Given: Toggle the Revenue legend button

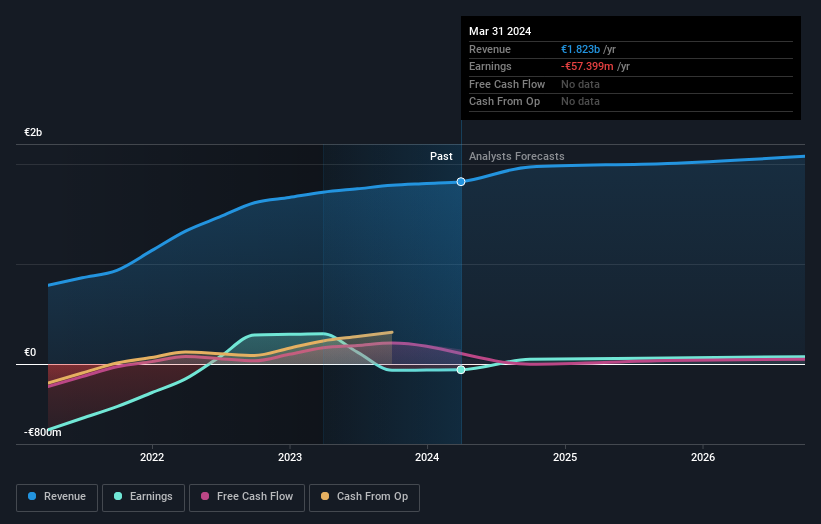Looking at the screenshot, I should 57,497.
